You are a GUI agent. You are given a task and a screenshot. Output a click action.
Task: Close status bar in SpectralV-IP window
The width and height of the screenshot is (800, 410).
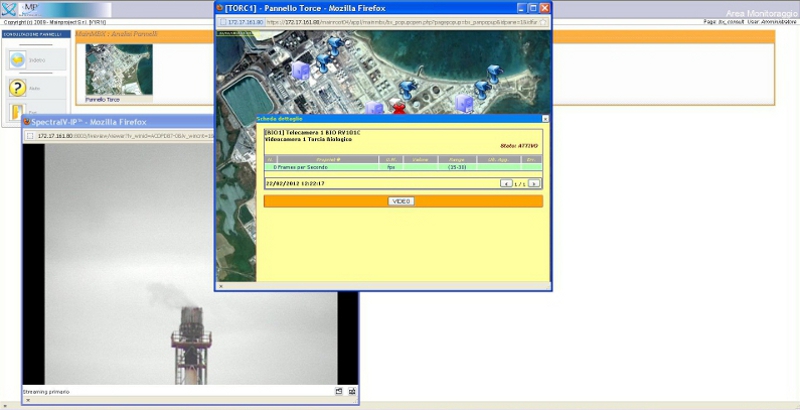point(28,400)
